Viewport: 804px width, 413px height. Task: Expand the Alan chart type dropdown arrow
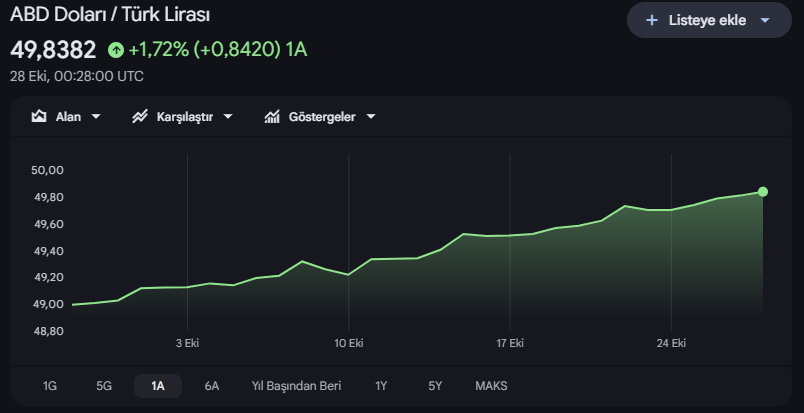click(x=96, y=117)
